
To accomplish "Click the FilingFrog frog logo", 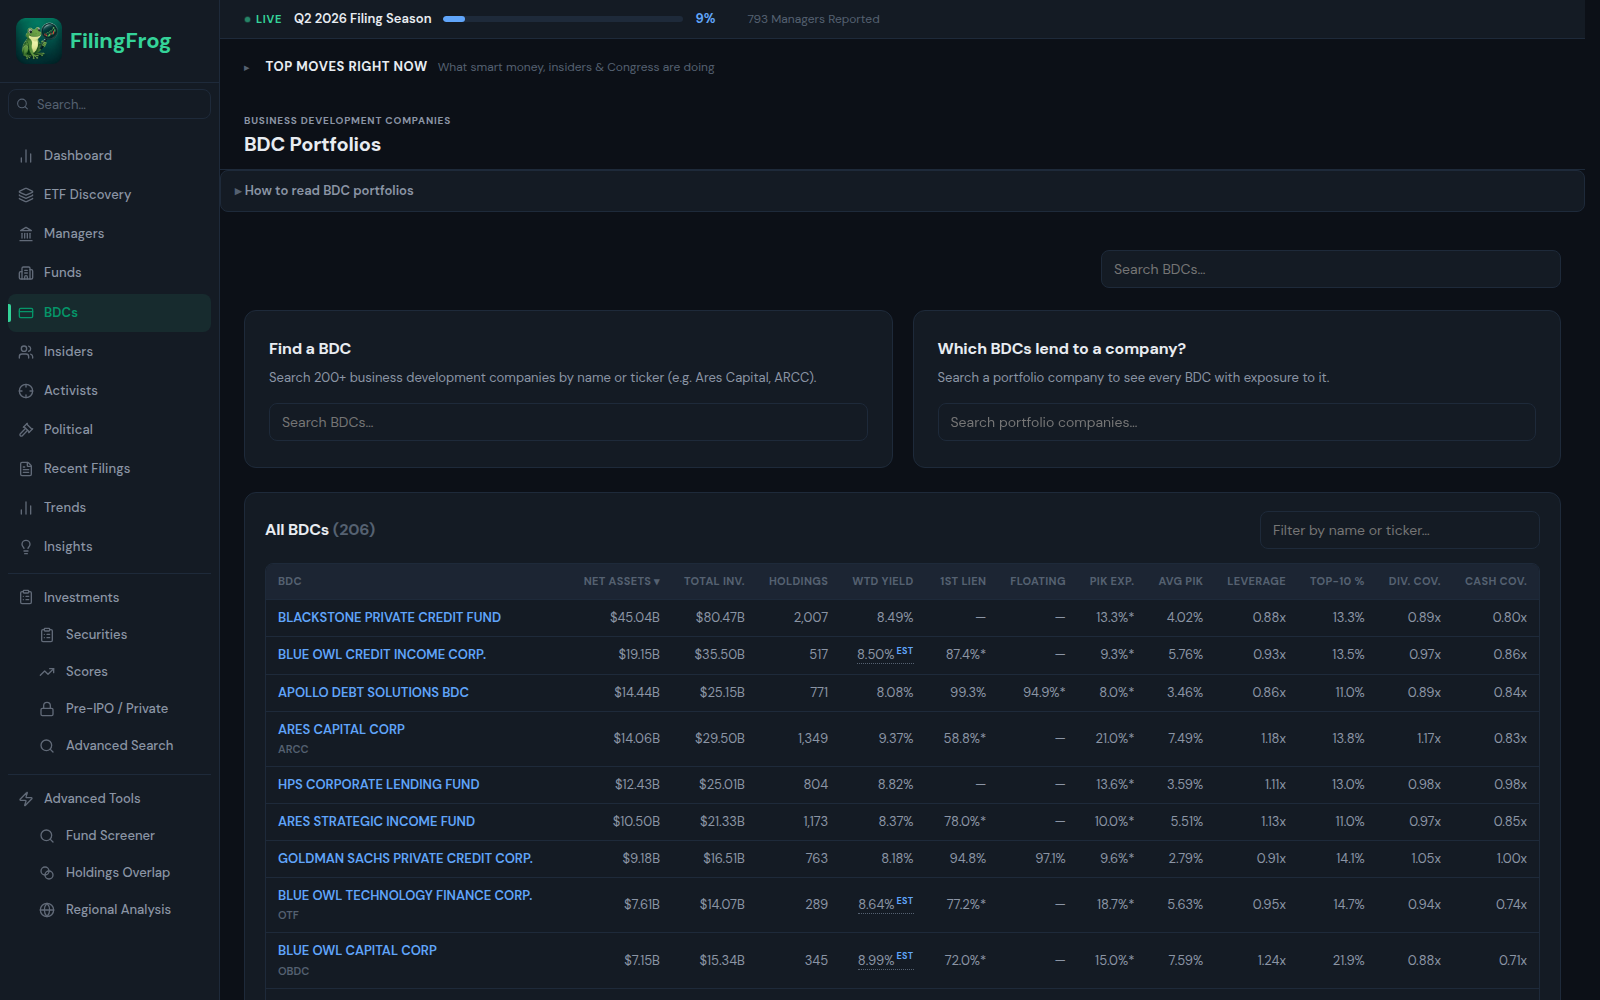I will [39, 41].
